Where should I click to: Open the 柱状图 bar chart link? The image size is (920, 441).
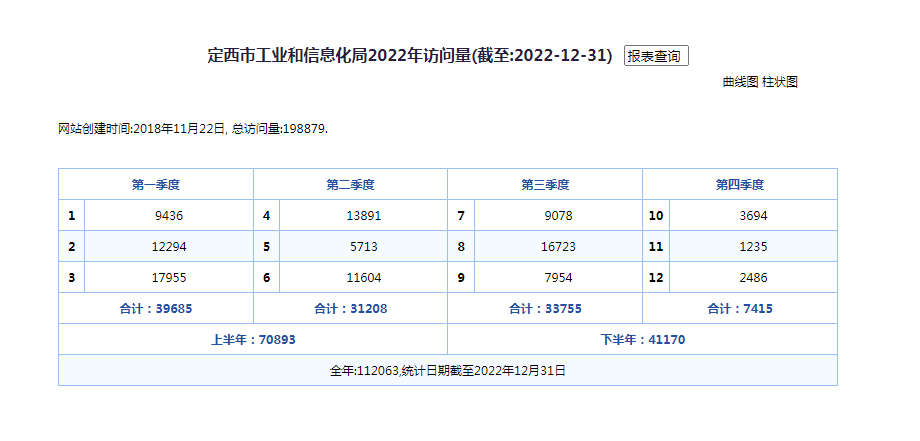[780, 82]
